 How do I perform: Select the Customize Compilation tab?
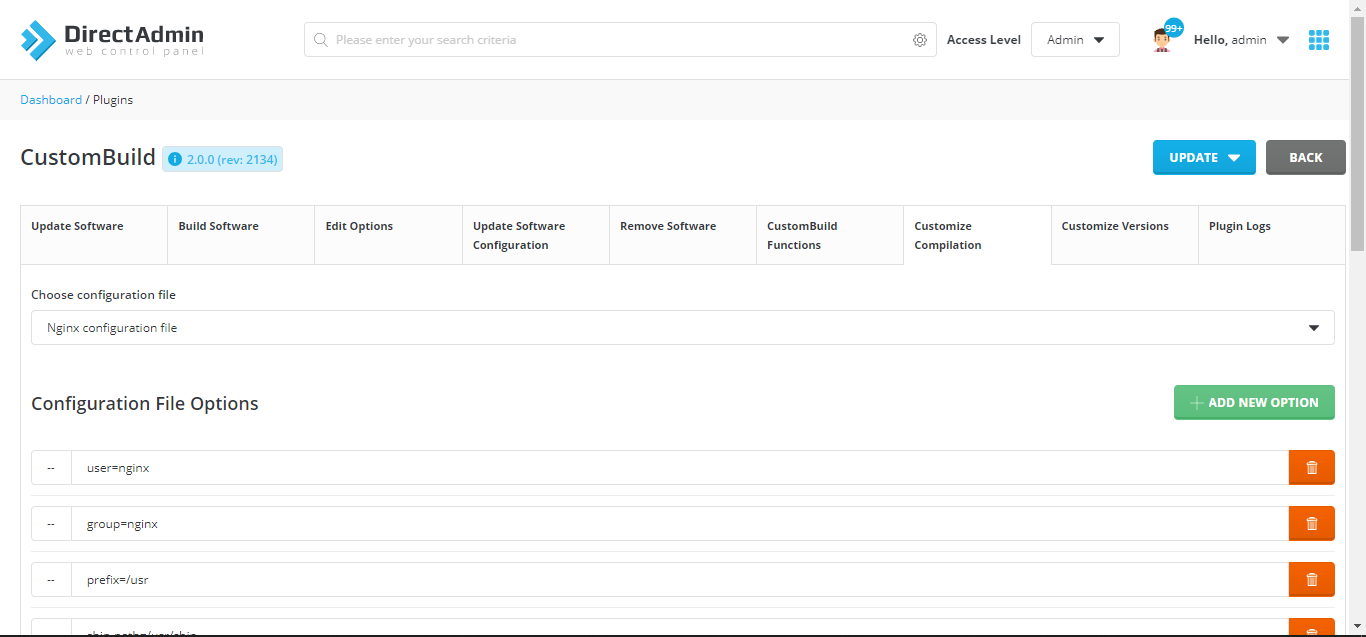[x=977, y=235]
